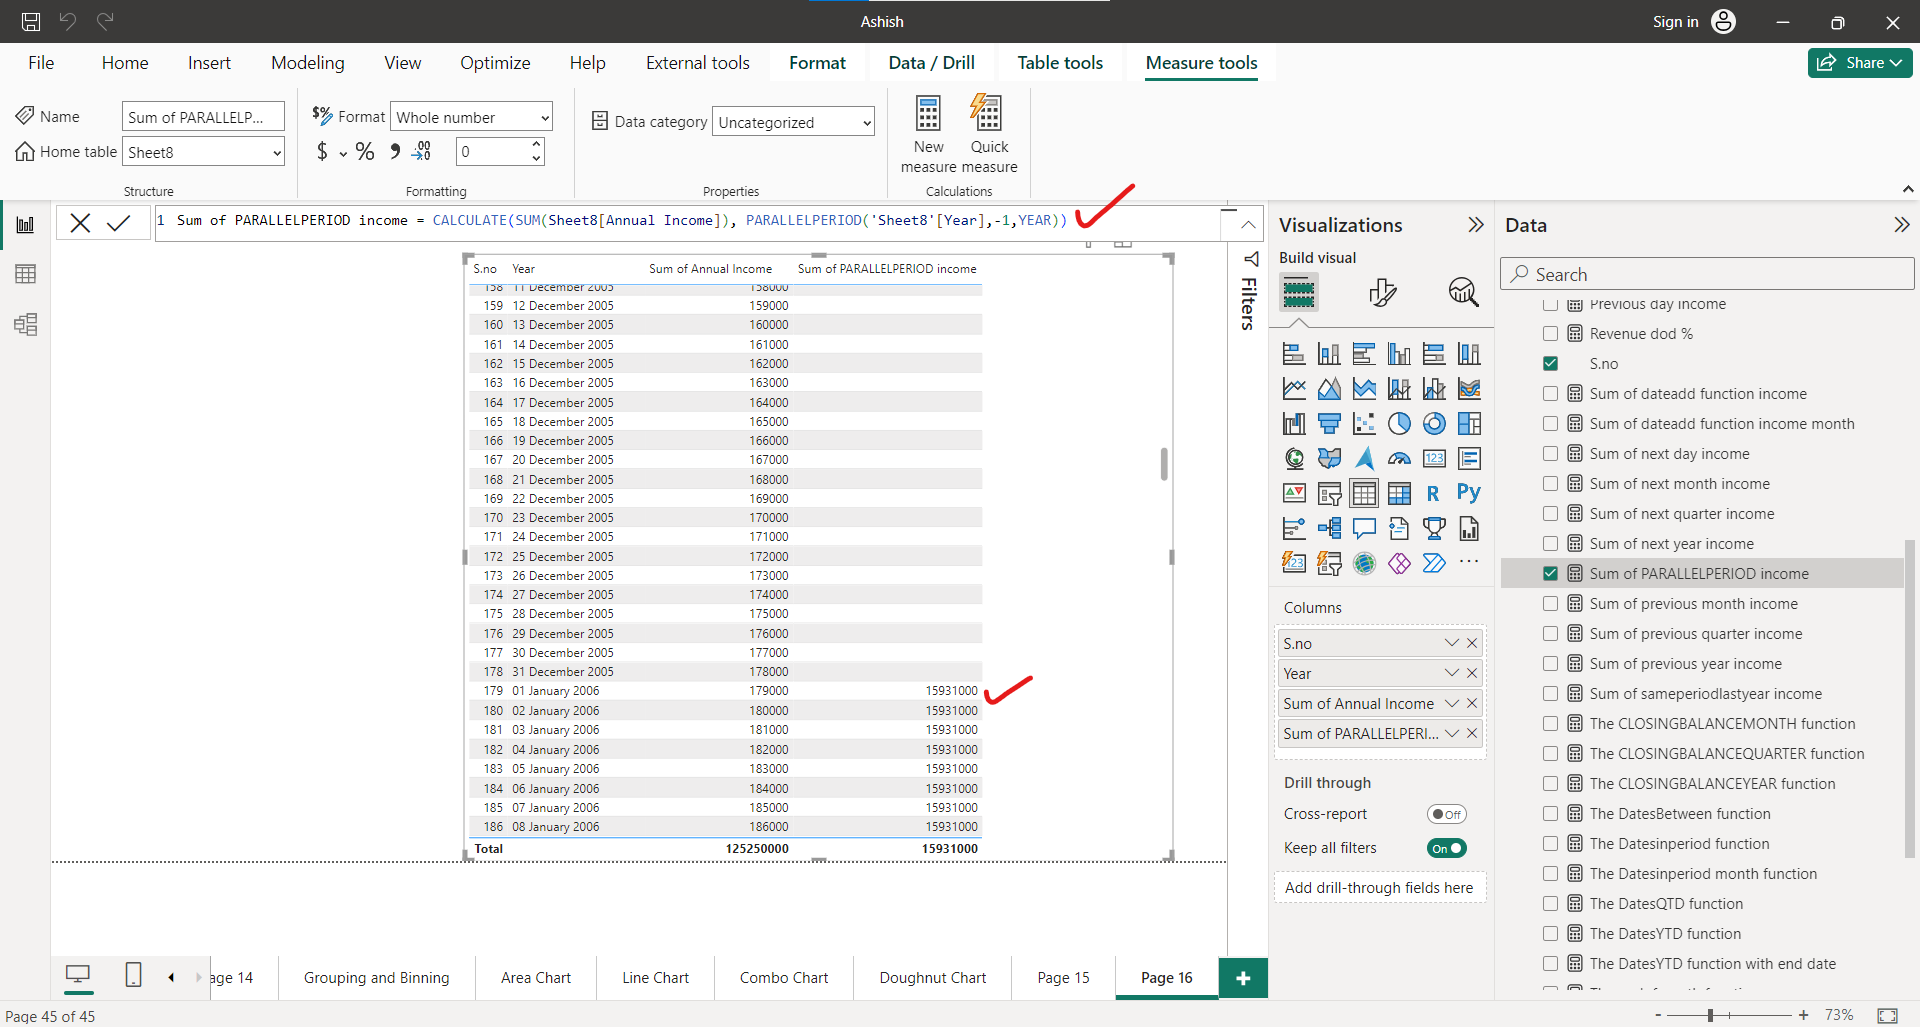This screenshot has width=1920, height=1027.
Task: Switch to the Combo Chart page tab
Action: click(784, 977)
